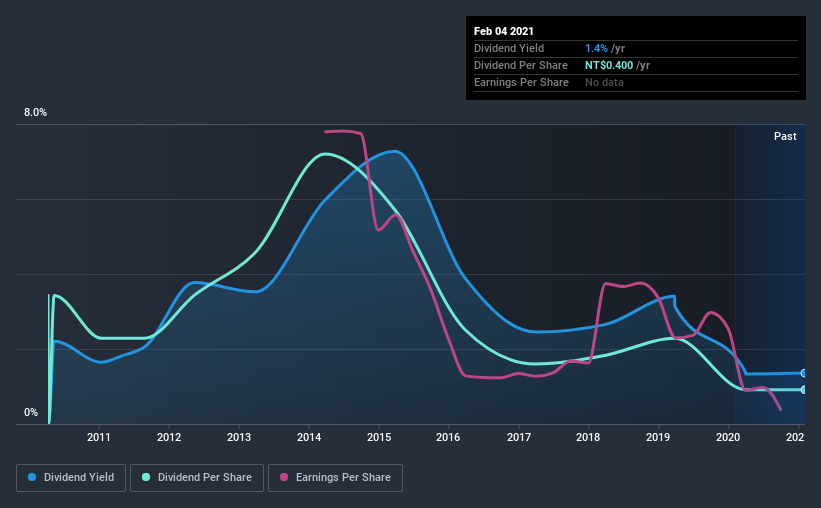
Task: Click the 2015 x-axis label
Action: (x=379, y=437)
